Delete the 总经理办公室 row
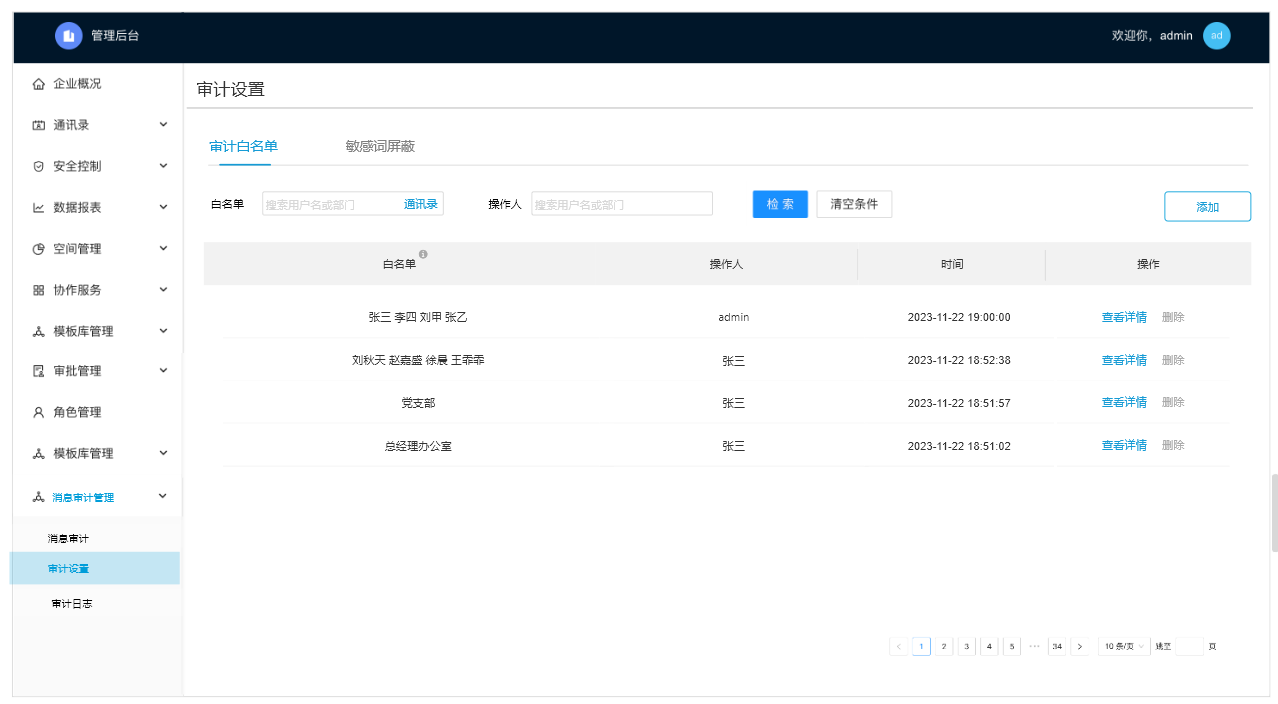 1173,445
